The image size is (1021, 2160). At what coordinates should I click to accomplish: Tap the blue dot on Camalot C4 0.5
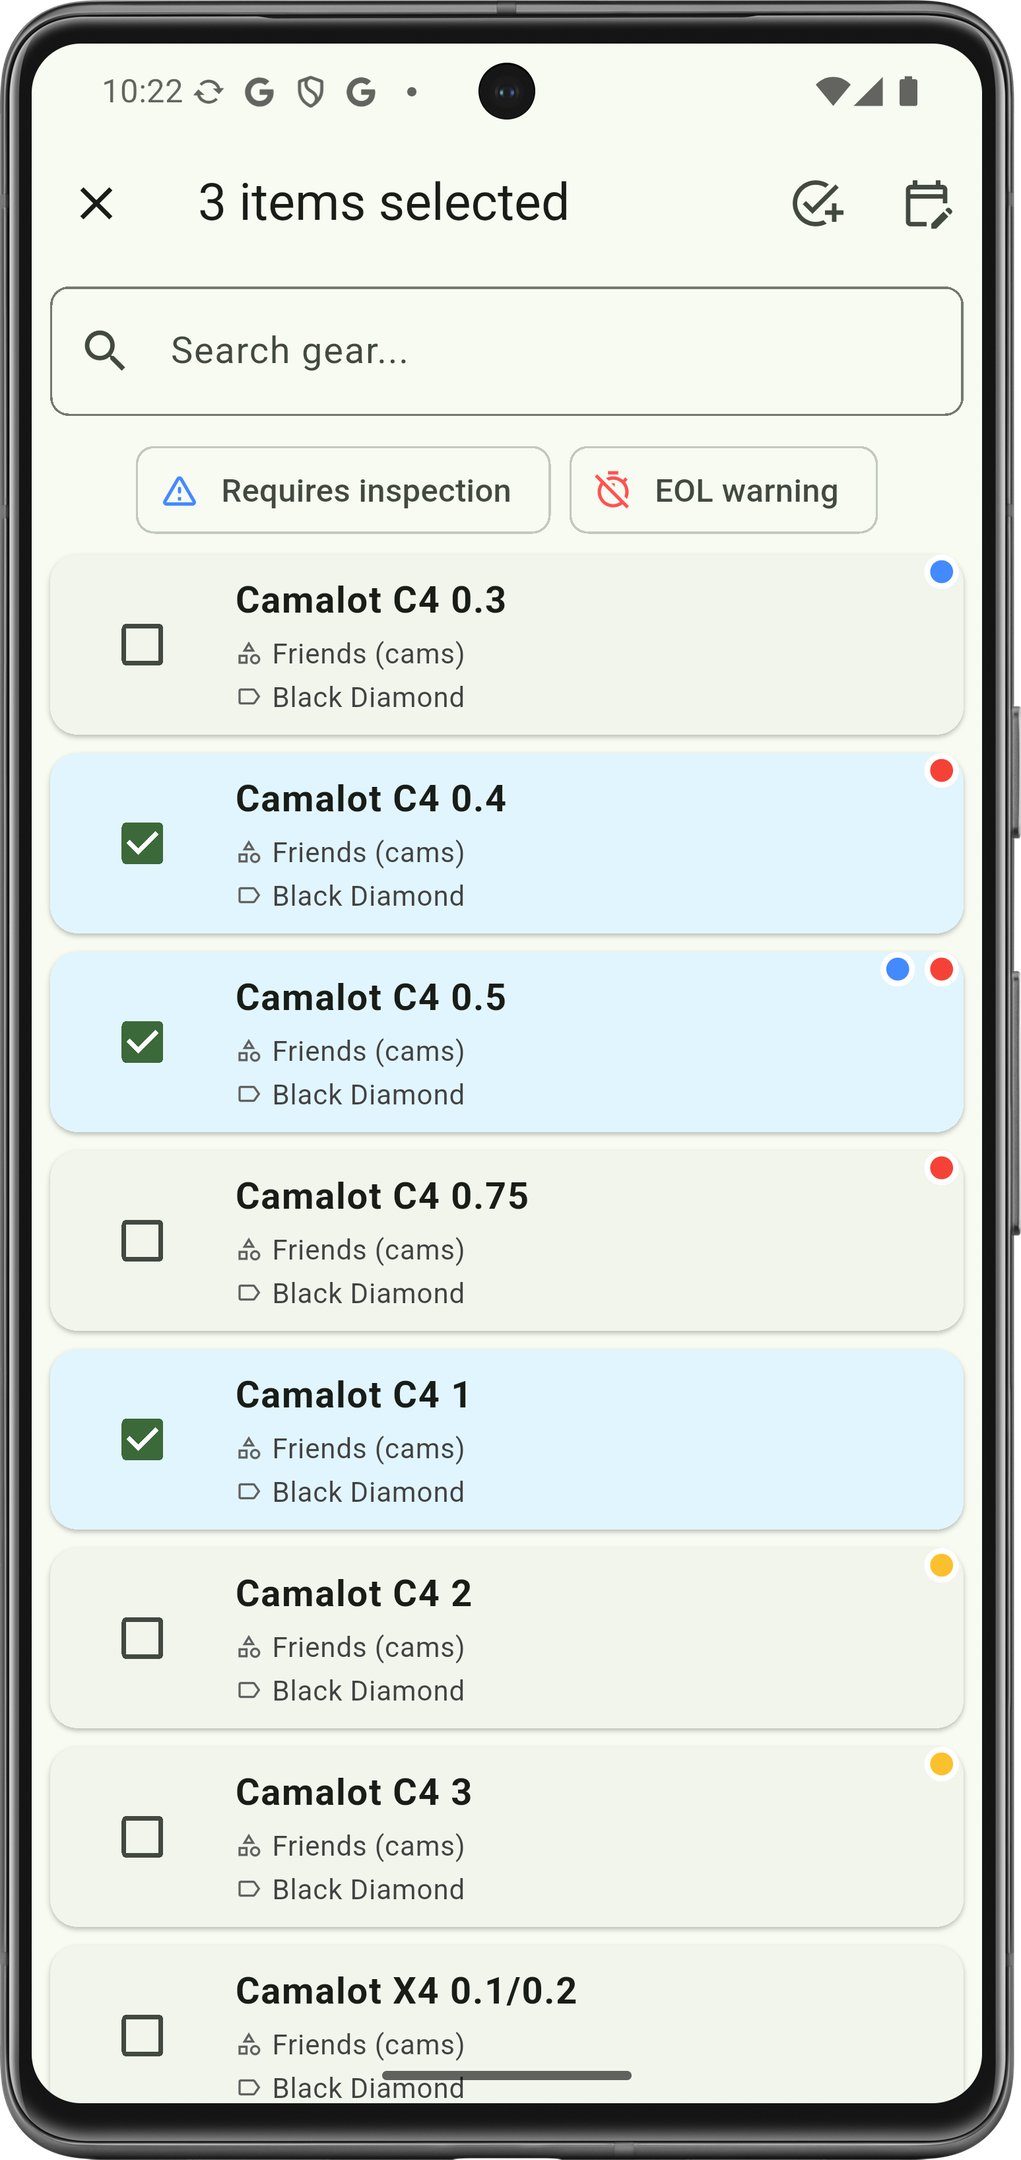click(x=898, y=969)
